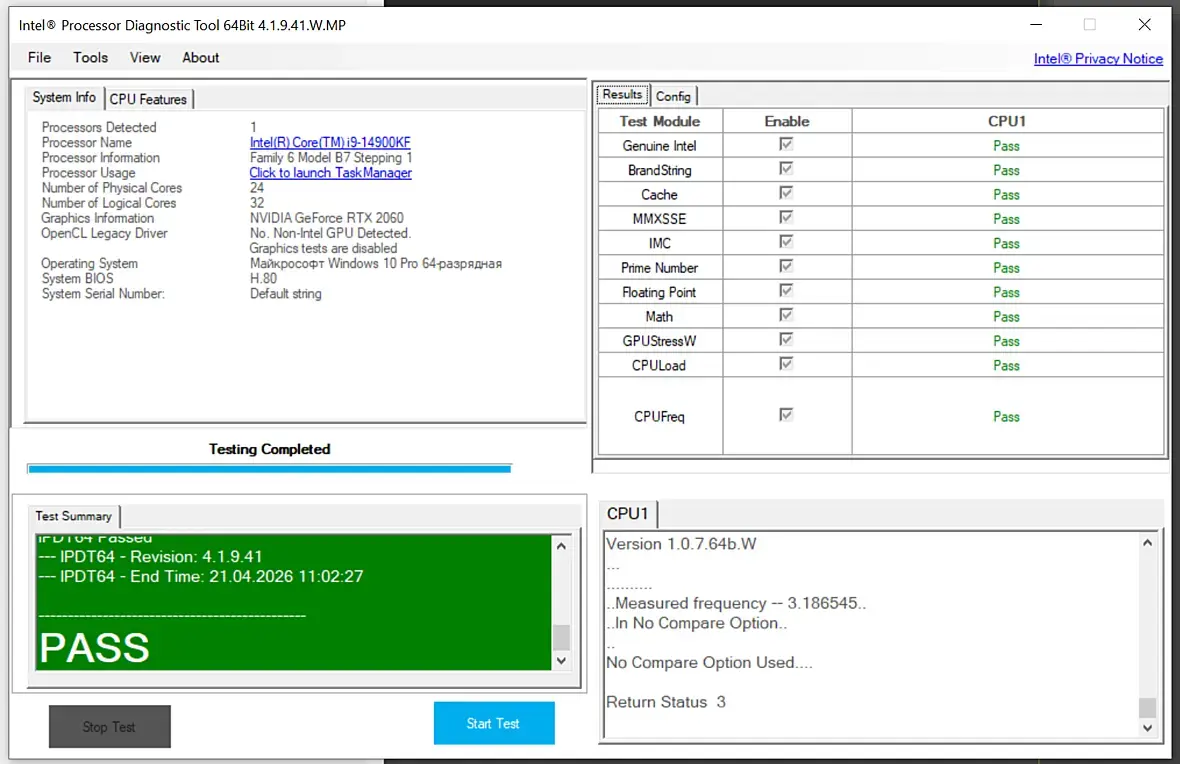
Task: Click the i9-14900KF processor name link
Action: click(x=330, y=142)
